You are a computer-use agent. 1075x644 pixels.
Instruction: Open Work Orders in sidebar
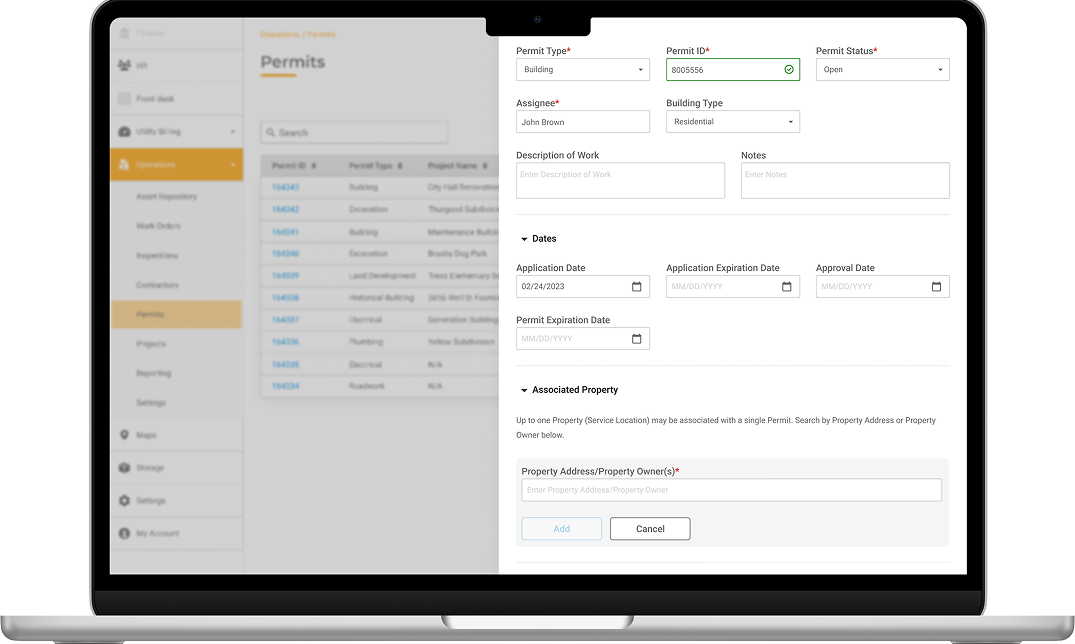click(x=158, y=226)
